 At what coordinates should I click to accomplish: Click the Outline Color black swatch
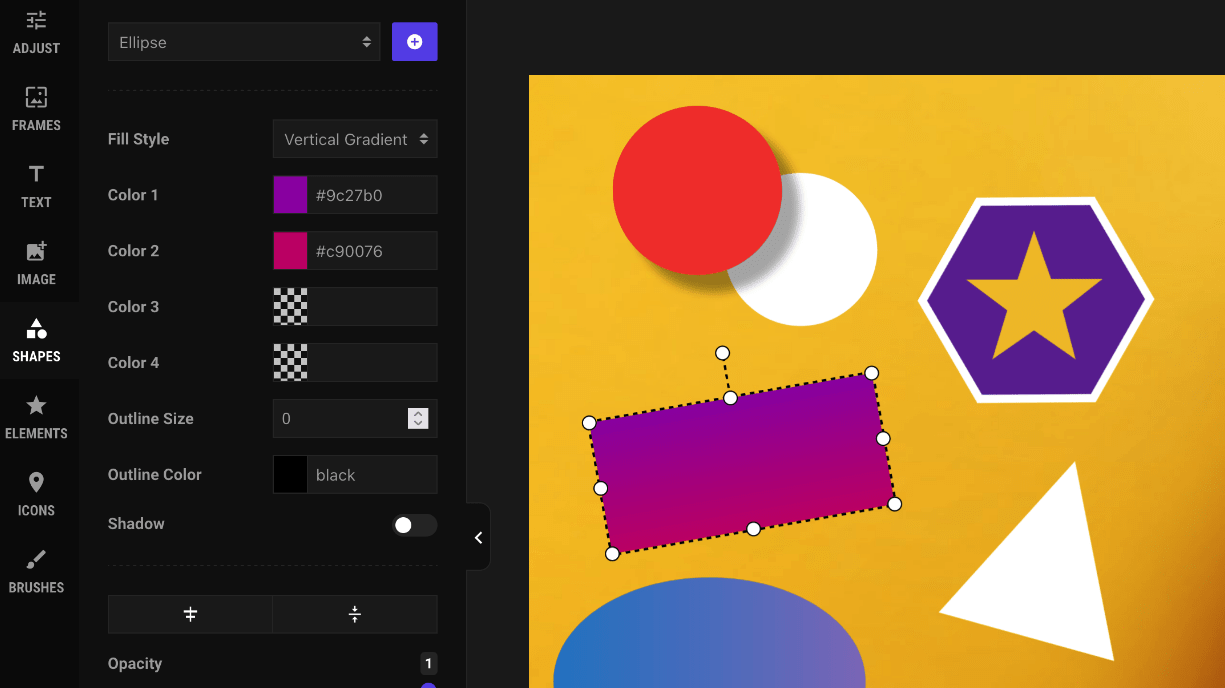point(291,474)
